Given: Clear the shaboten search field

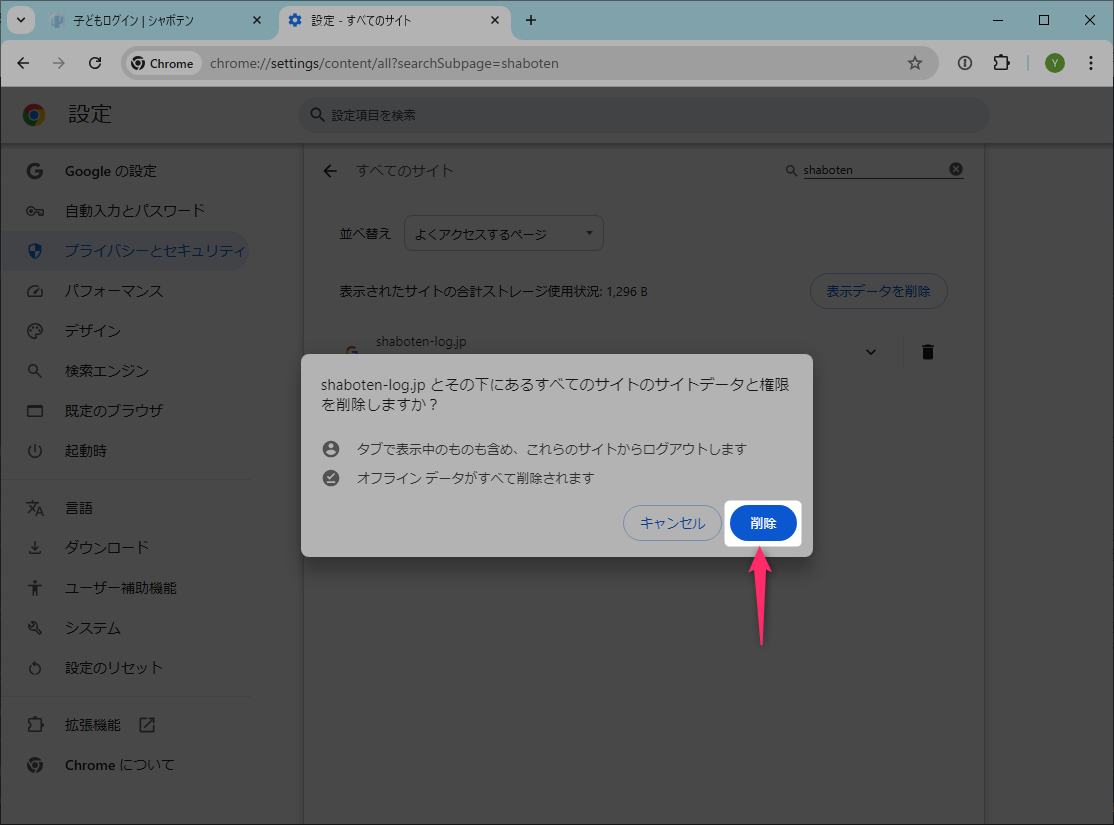Looking at the screenshot, I should click(x=956, y=169).
